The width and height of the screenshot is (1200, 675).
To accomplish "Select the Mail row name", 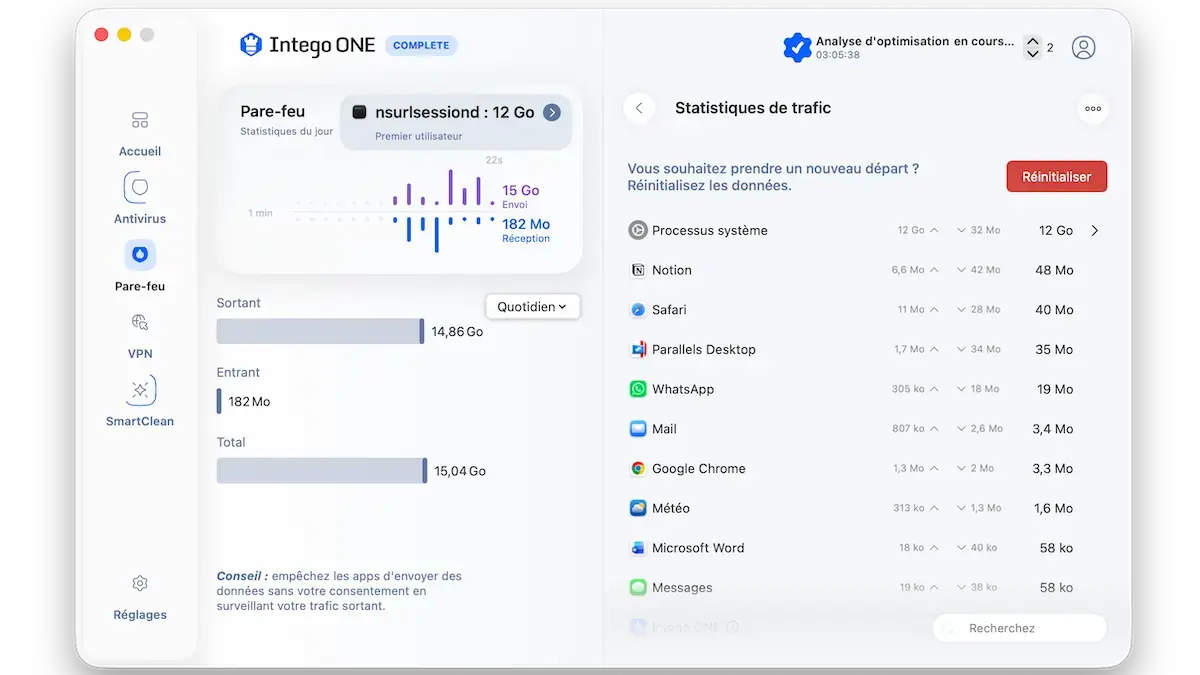I will [x=664, y=429].
